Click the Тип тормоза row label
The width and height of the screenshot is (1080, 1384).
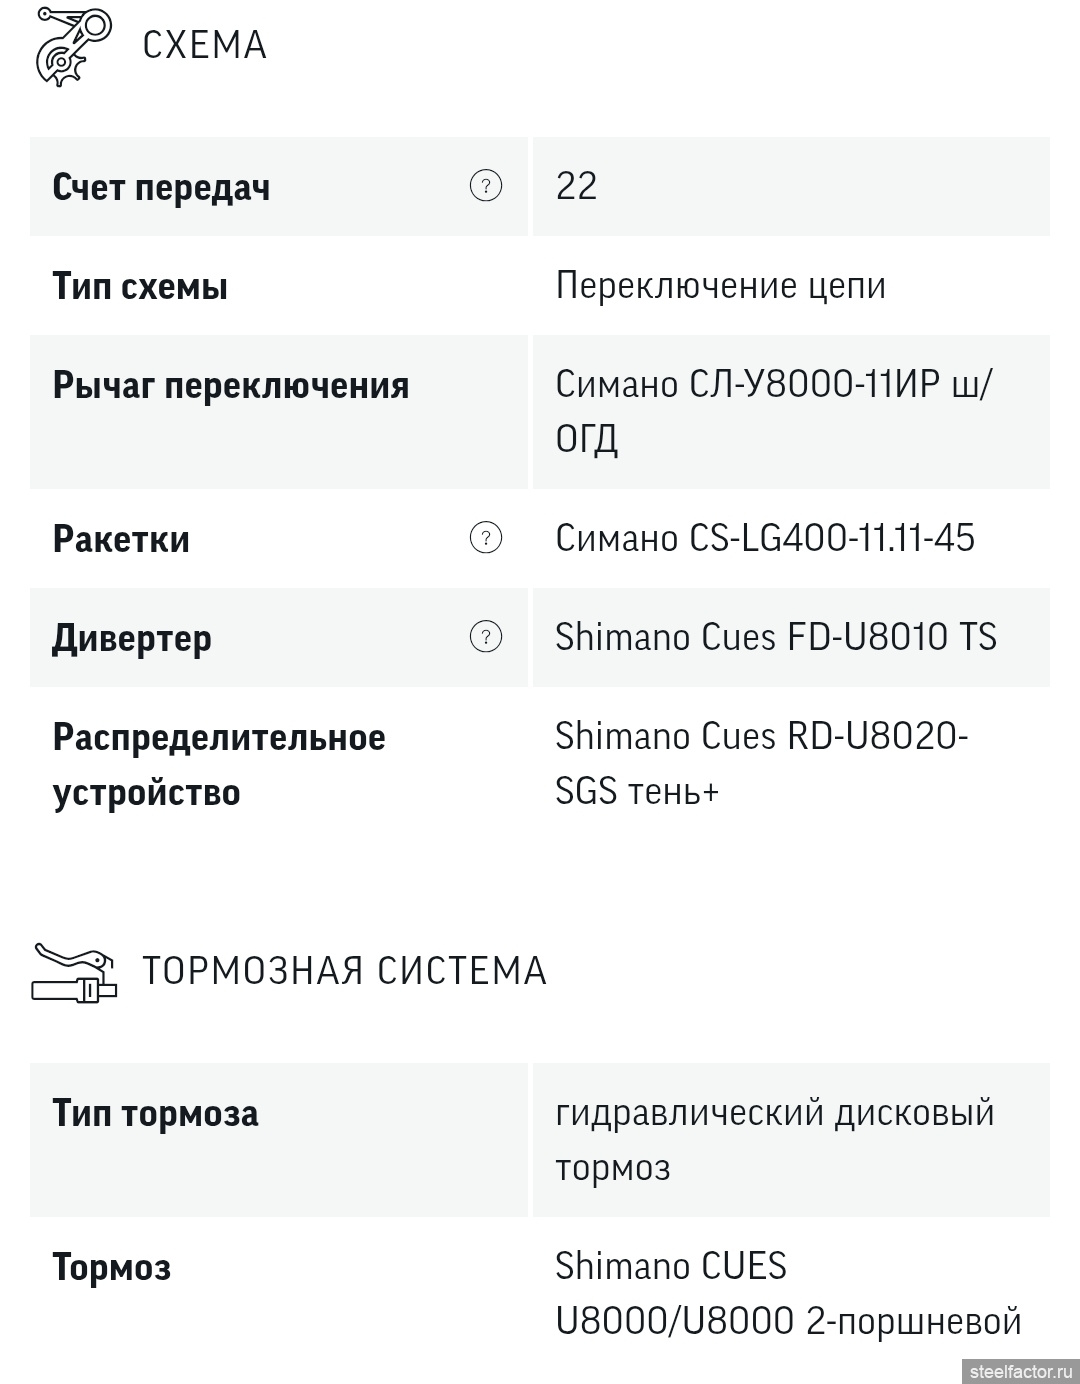(155, 1113)
